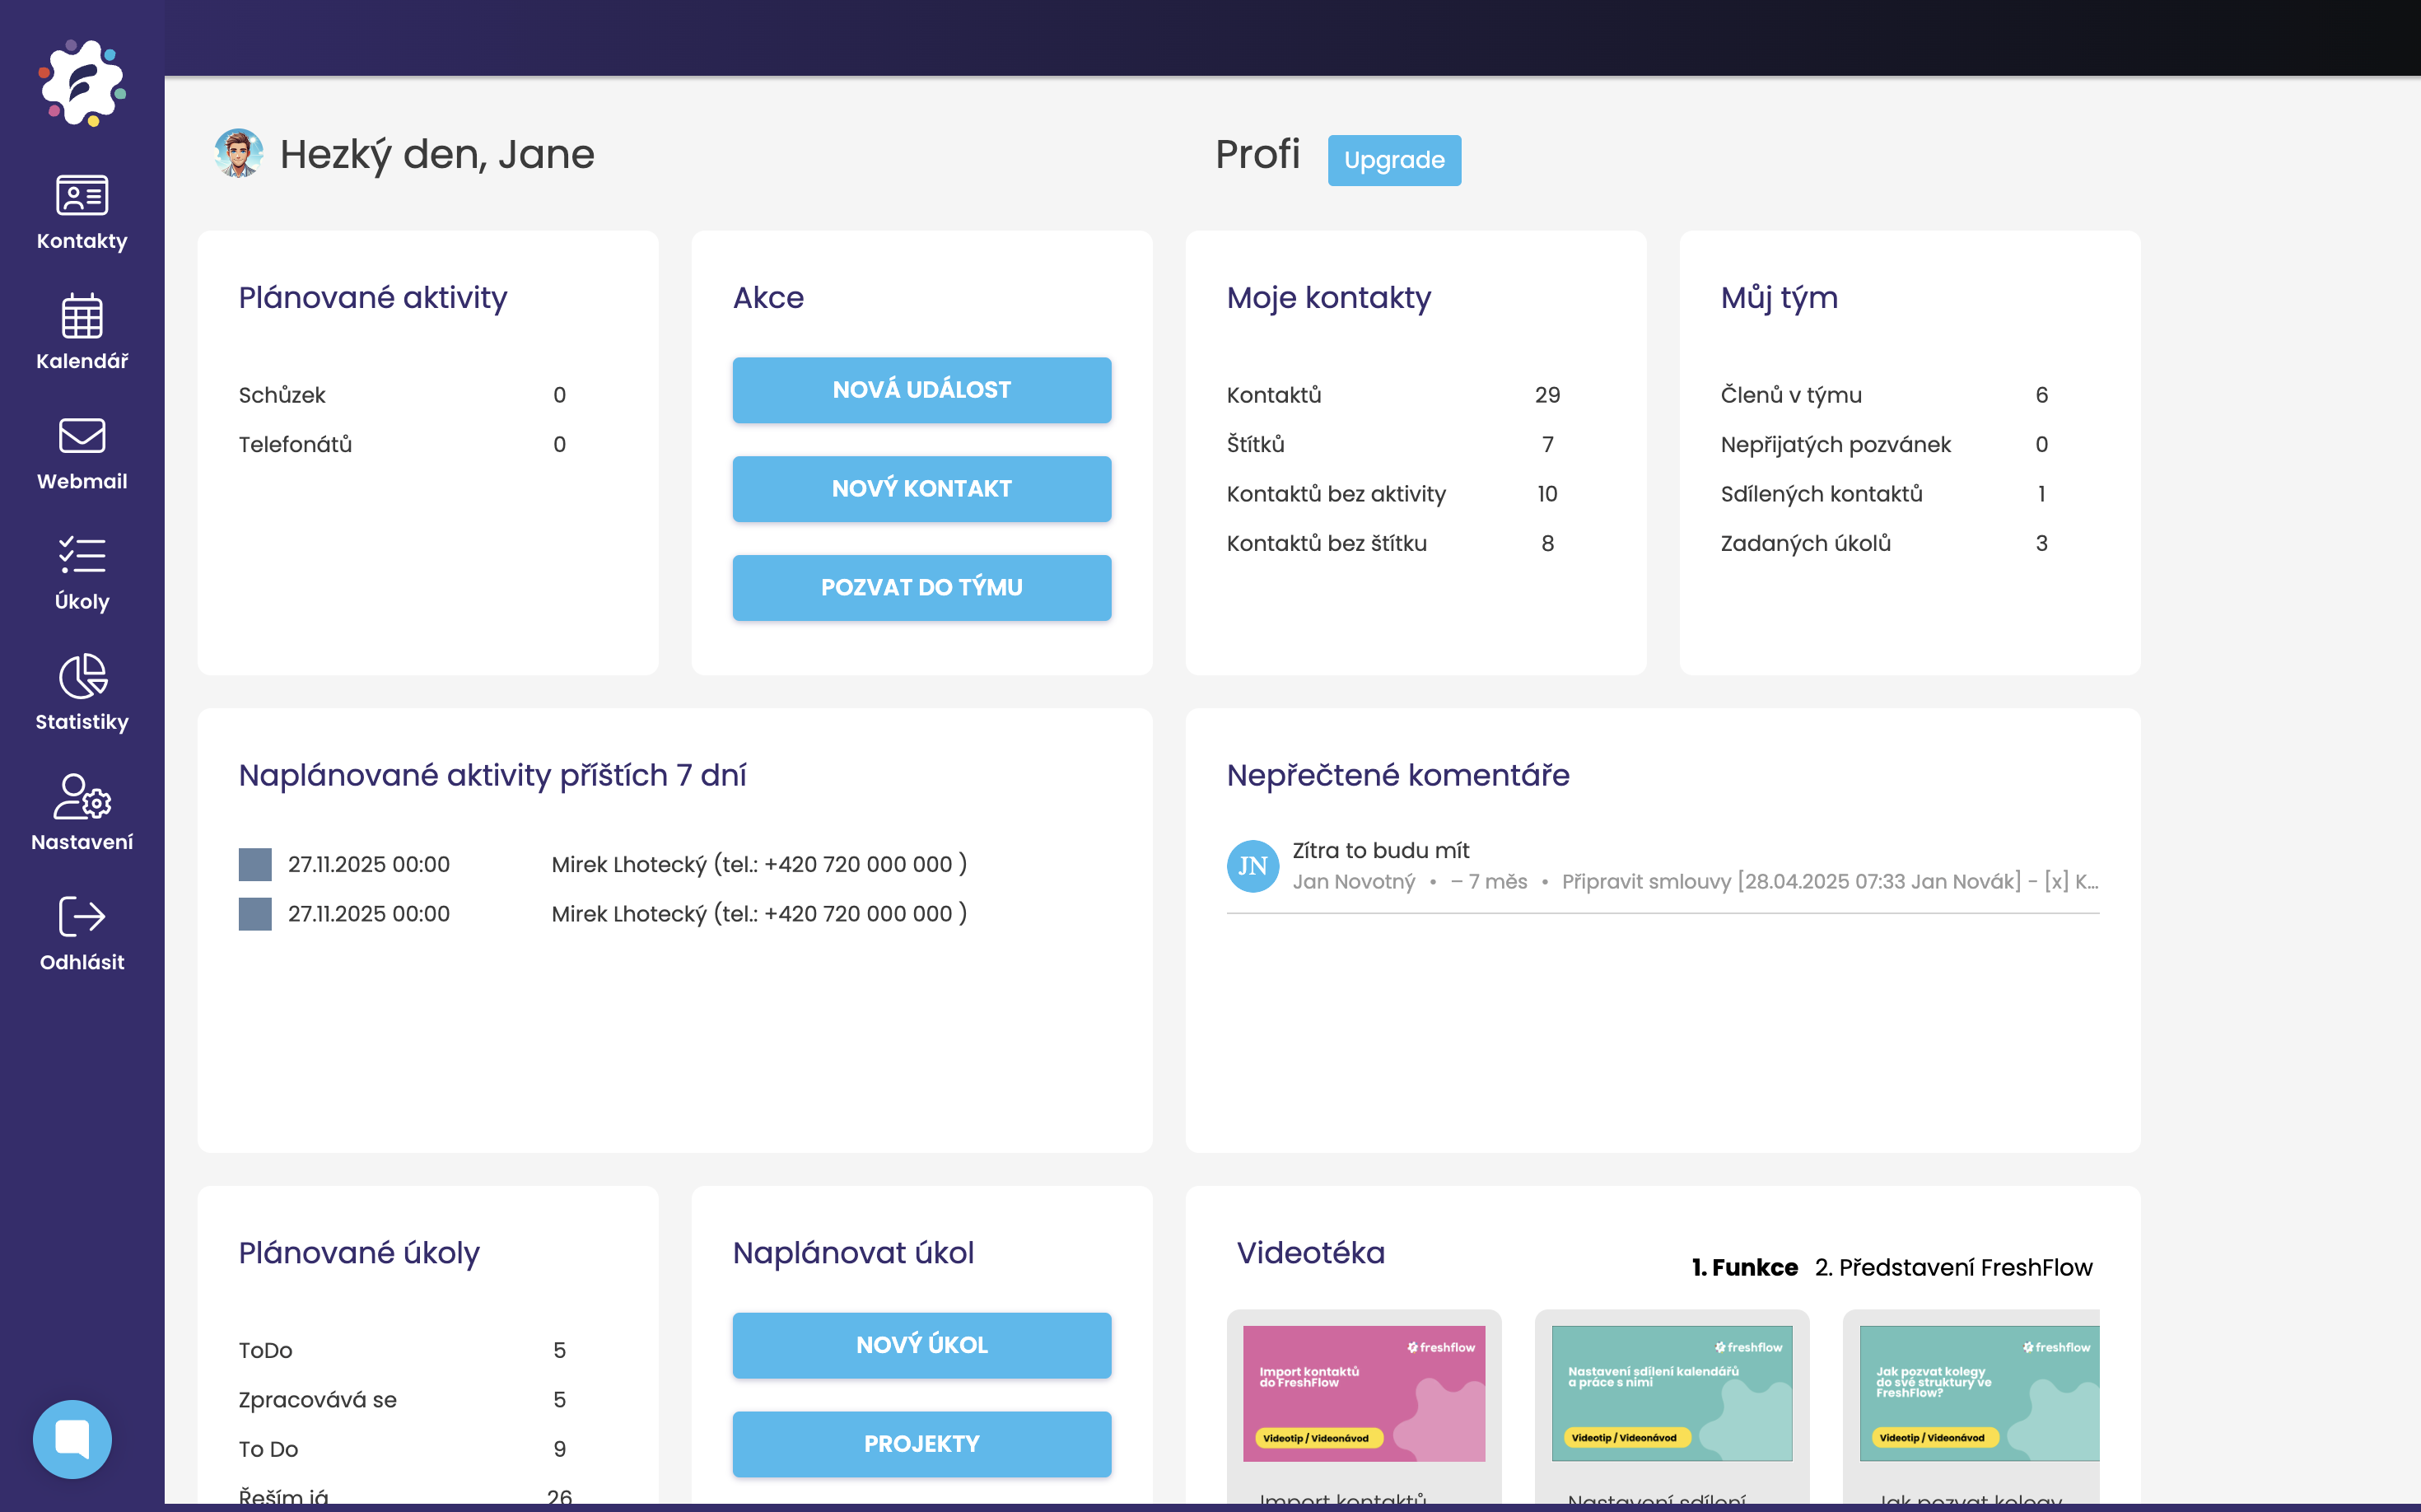Click the FreshFlow logo

coord(82,83)
